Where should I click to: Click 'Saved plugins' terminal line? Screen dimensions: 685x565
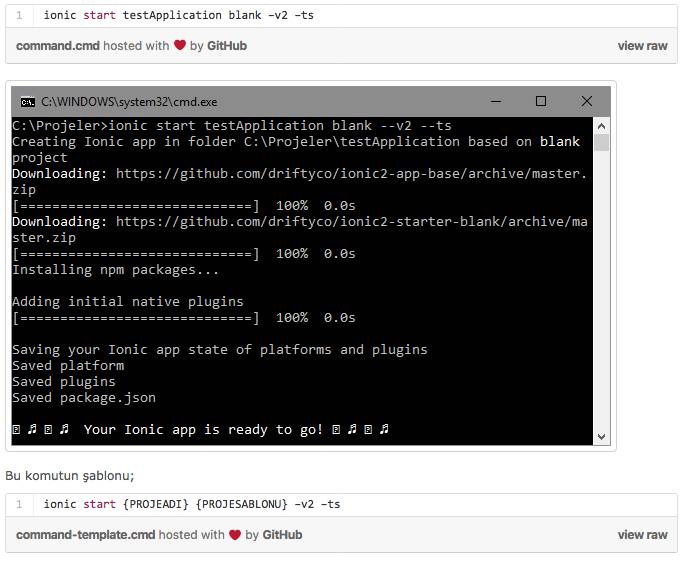pyautogui.click(x=64, y=382)
